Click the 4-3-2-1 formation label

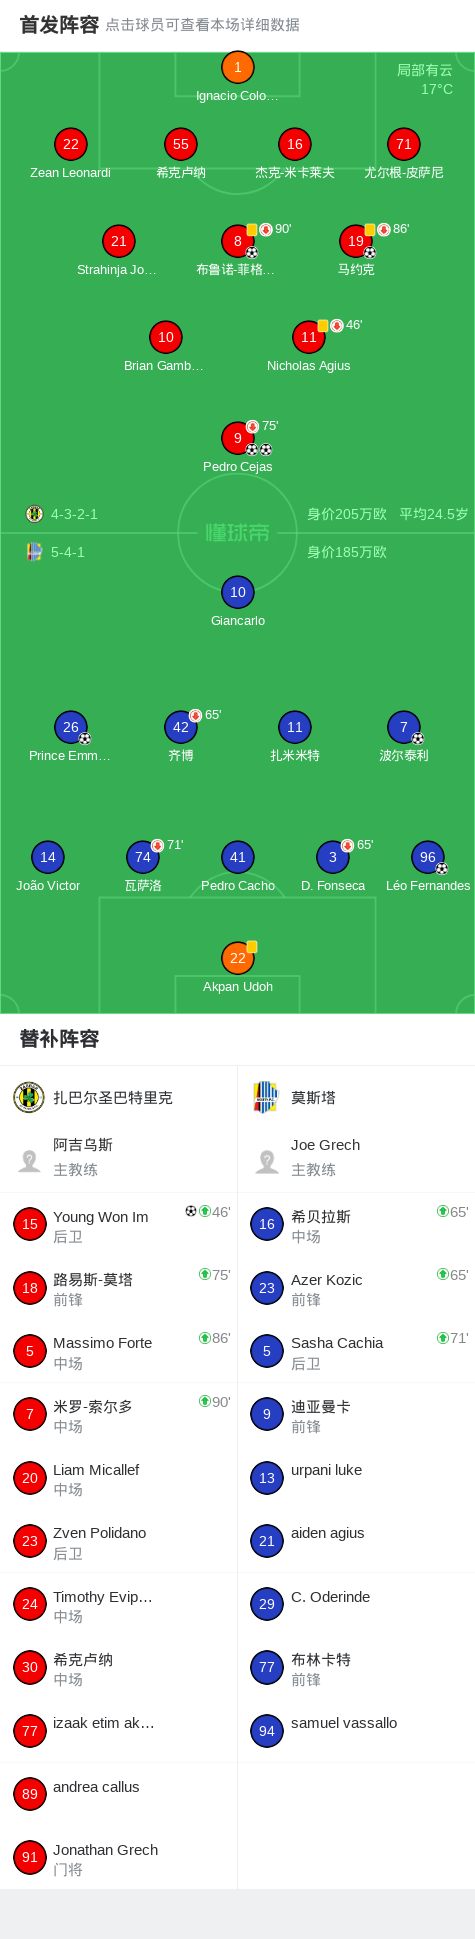(x=74, y=514)
